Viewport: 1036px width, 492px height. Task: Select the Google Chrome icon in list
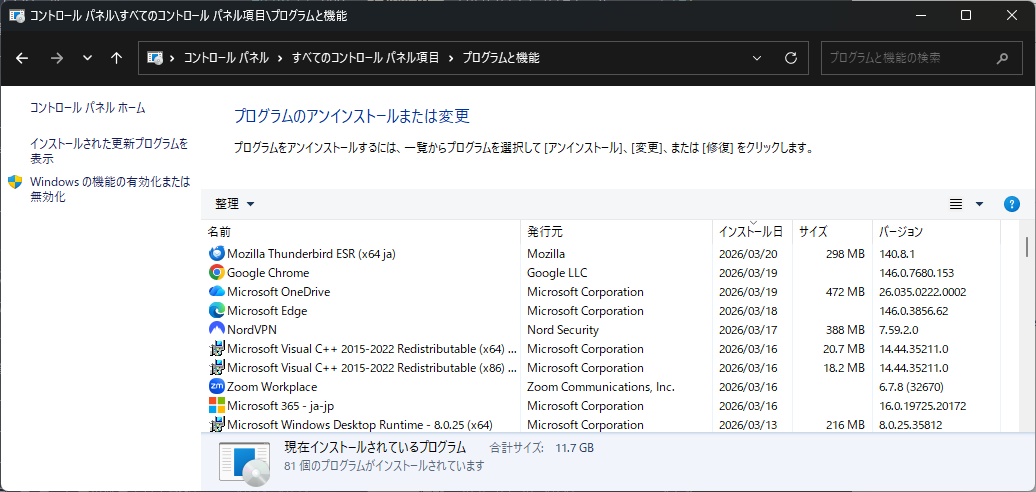click(217, 273)
